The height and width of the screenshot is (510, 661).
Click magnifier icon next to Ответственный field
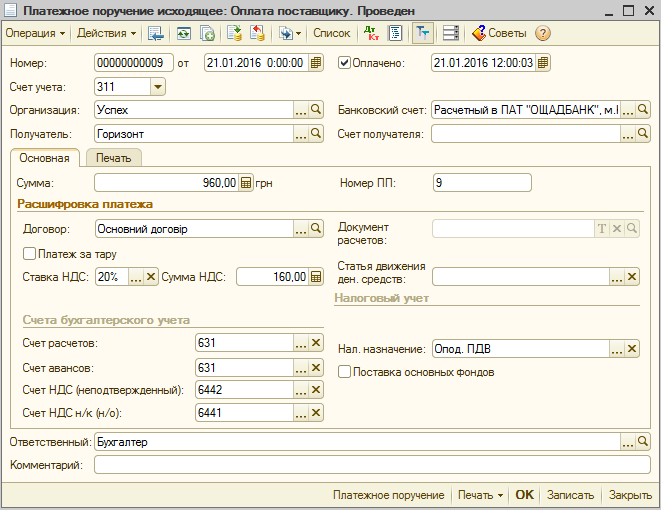click(643, 441)
